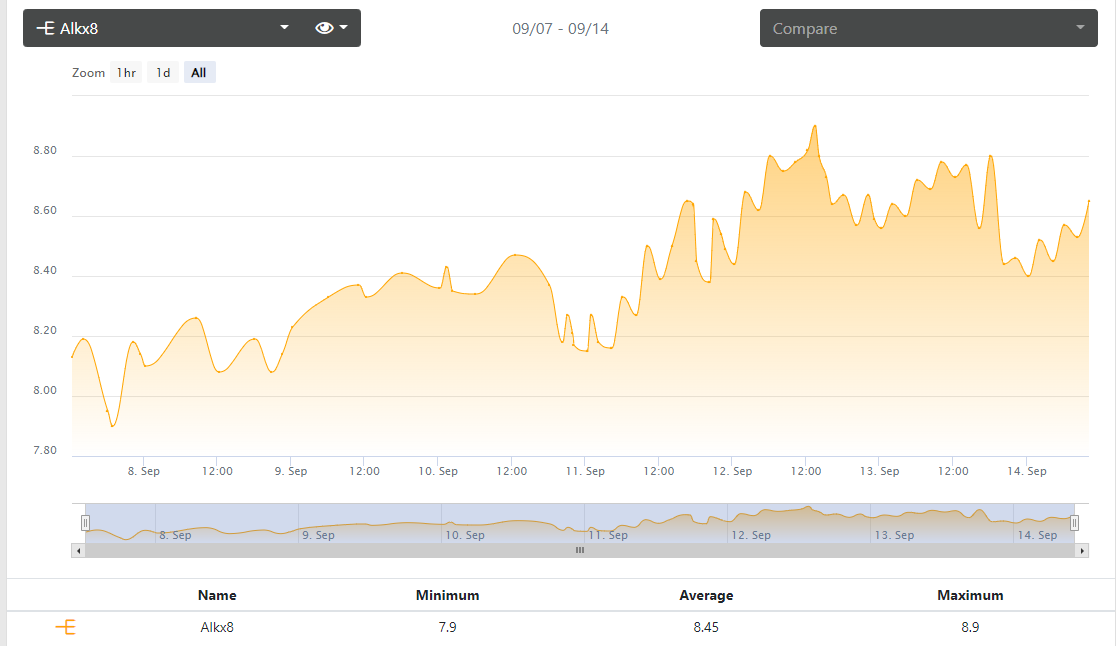Click the maximum value 8.9
The image size is (1116, 646).
[970, 628]
